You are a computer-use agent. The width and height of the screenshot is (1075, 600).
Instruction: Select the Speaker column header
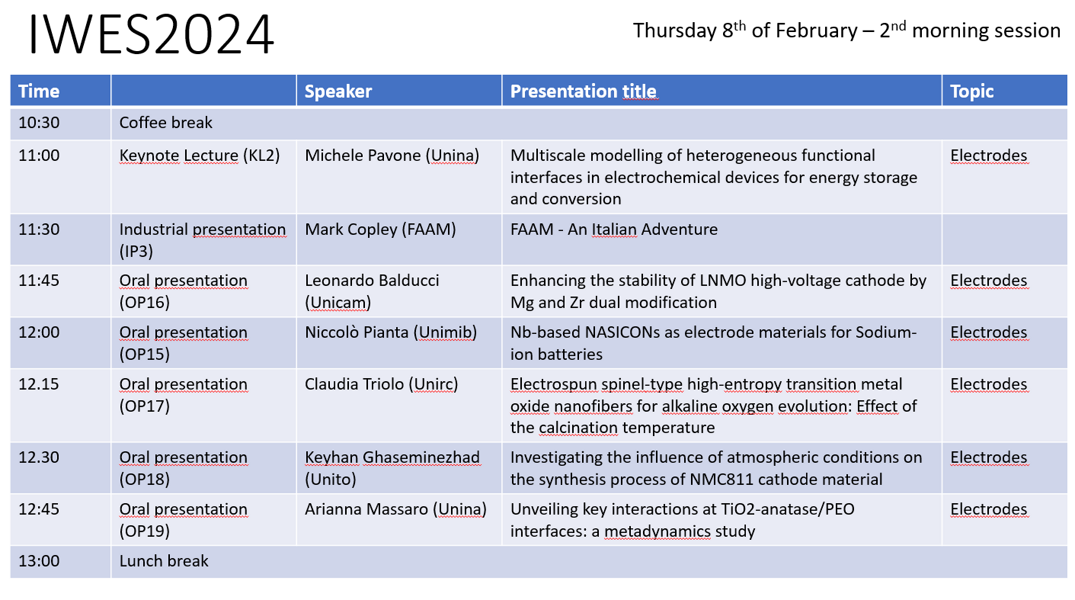(x=338, y=91)
